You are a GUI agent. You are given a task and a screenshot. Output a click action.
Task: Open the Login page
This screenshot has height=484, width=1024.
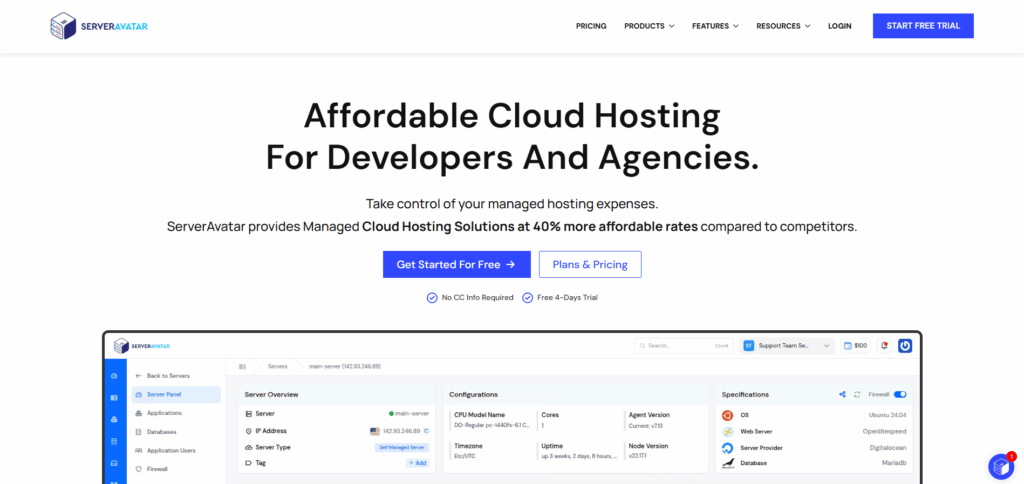[840, 26]
